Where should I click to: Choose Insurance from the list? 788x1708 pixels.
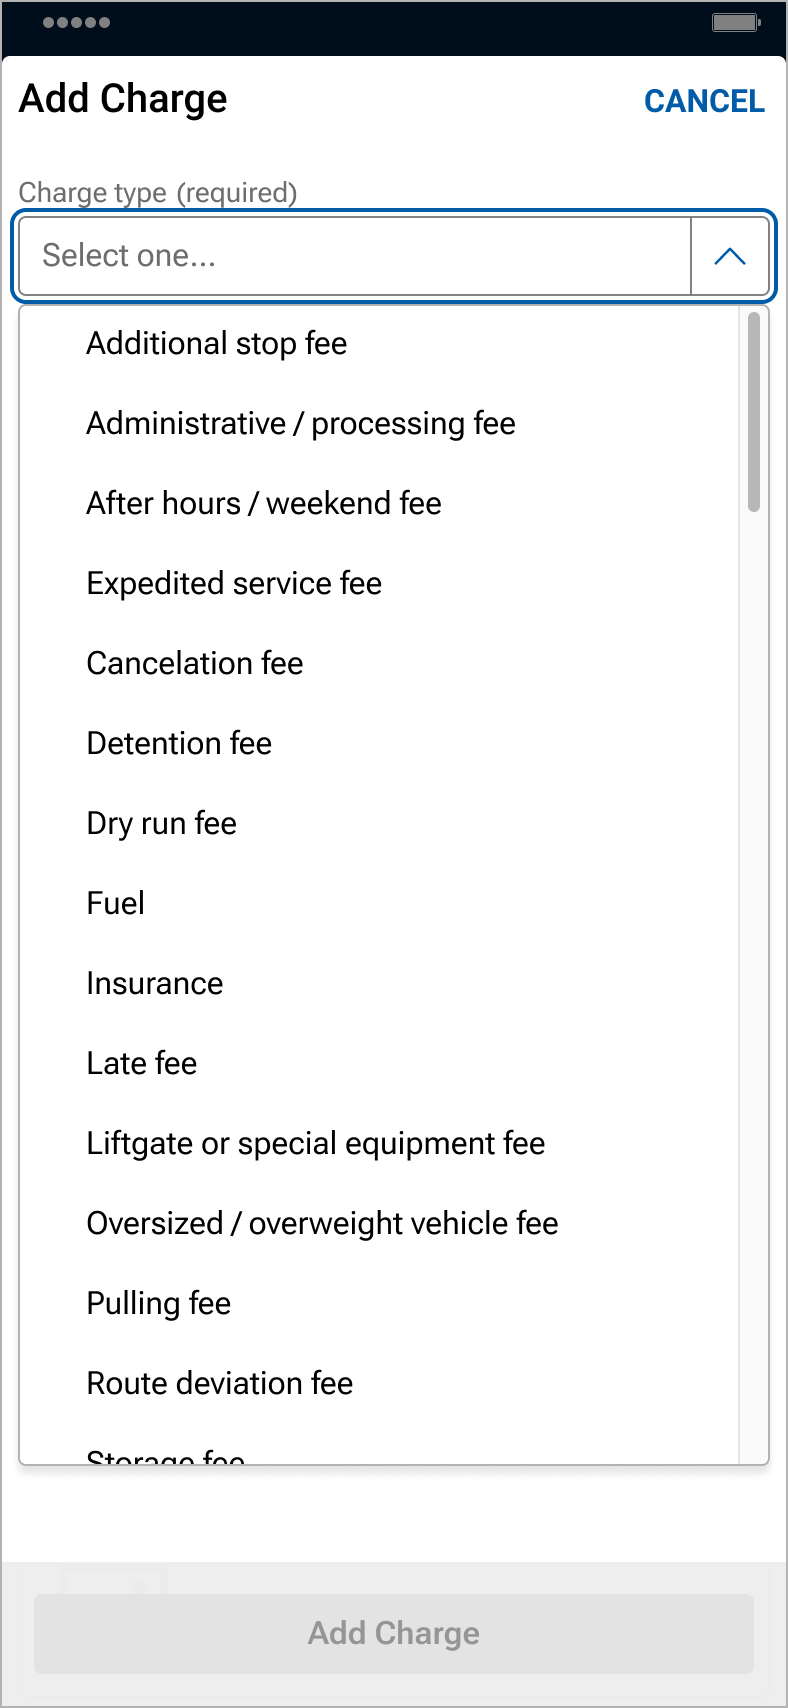click(155, 984)
